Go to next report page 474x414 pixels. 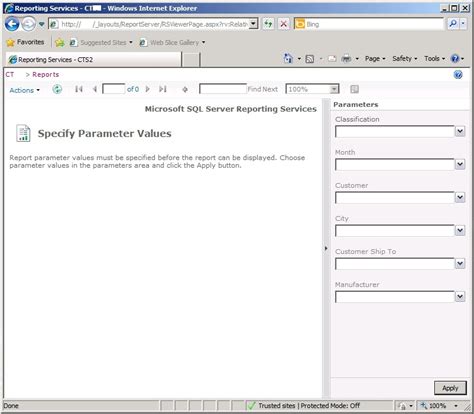tap(148, 89)
